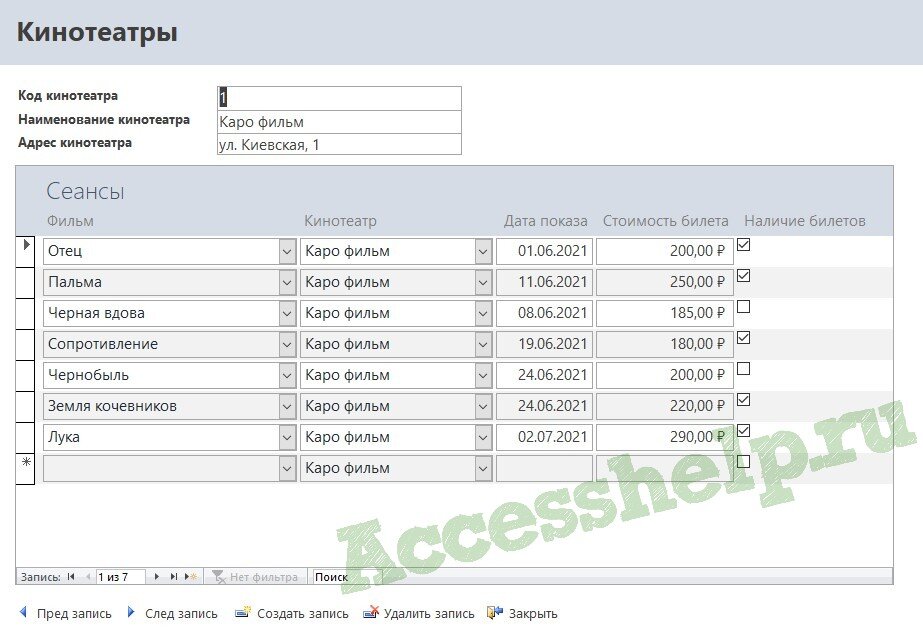The height and width of the screenshot is (635, 923).
Task: Click the empty date field in new row
Action: tap(544, 468)
